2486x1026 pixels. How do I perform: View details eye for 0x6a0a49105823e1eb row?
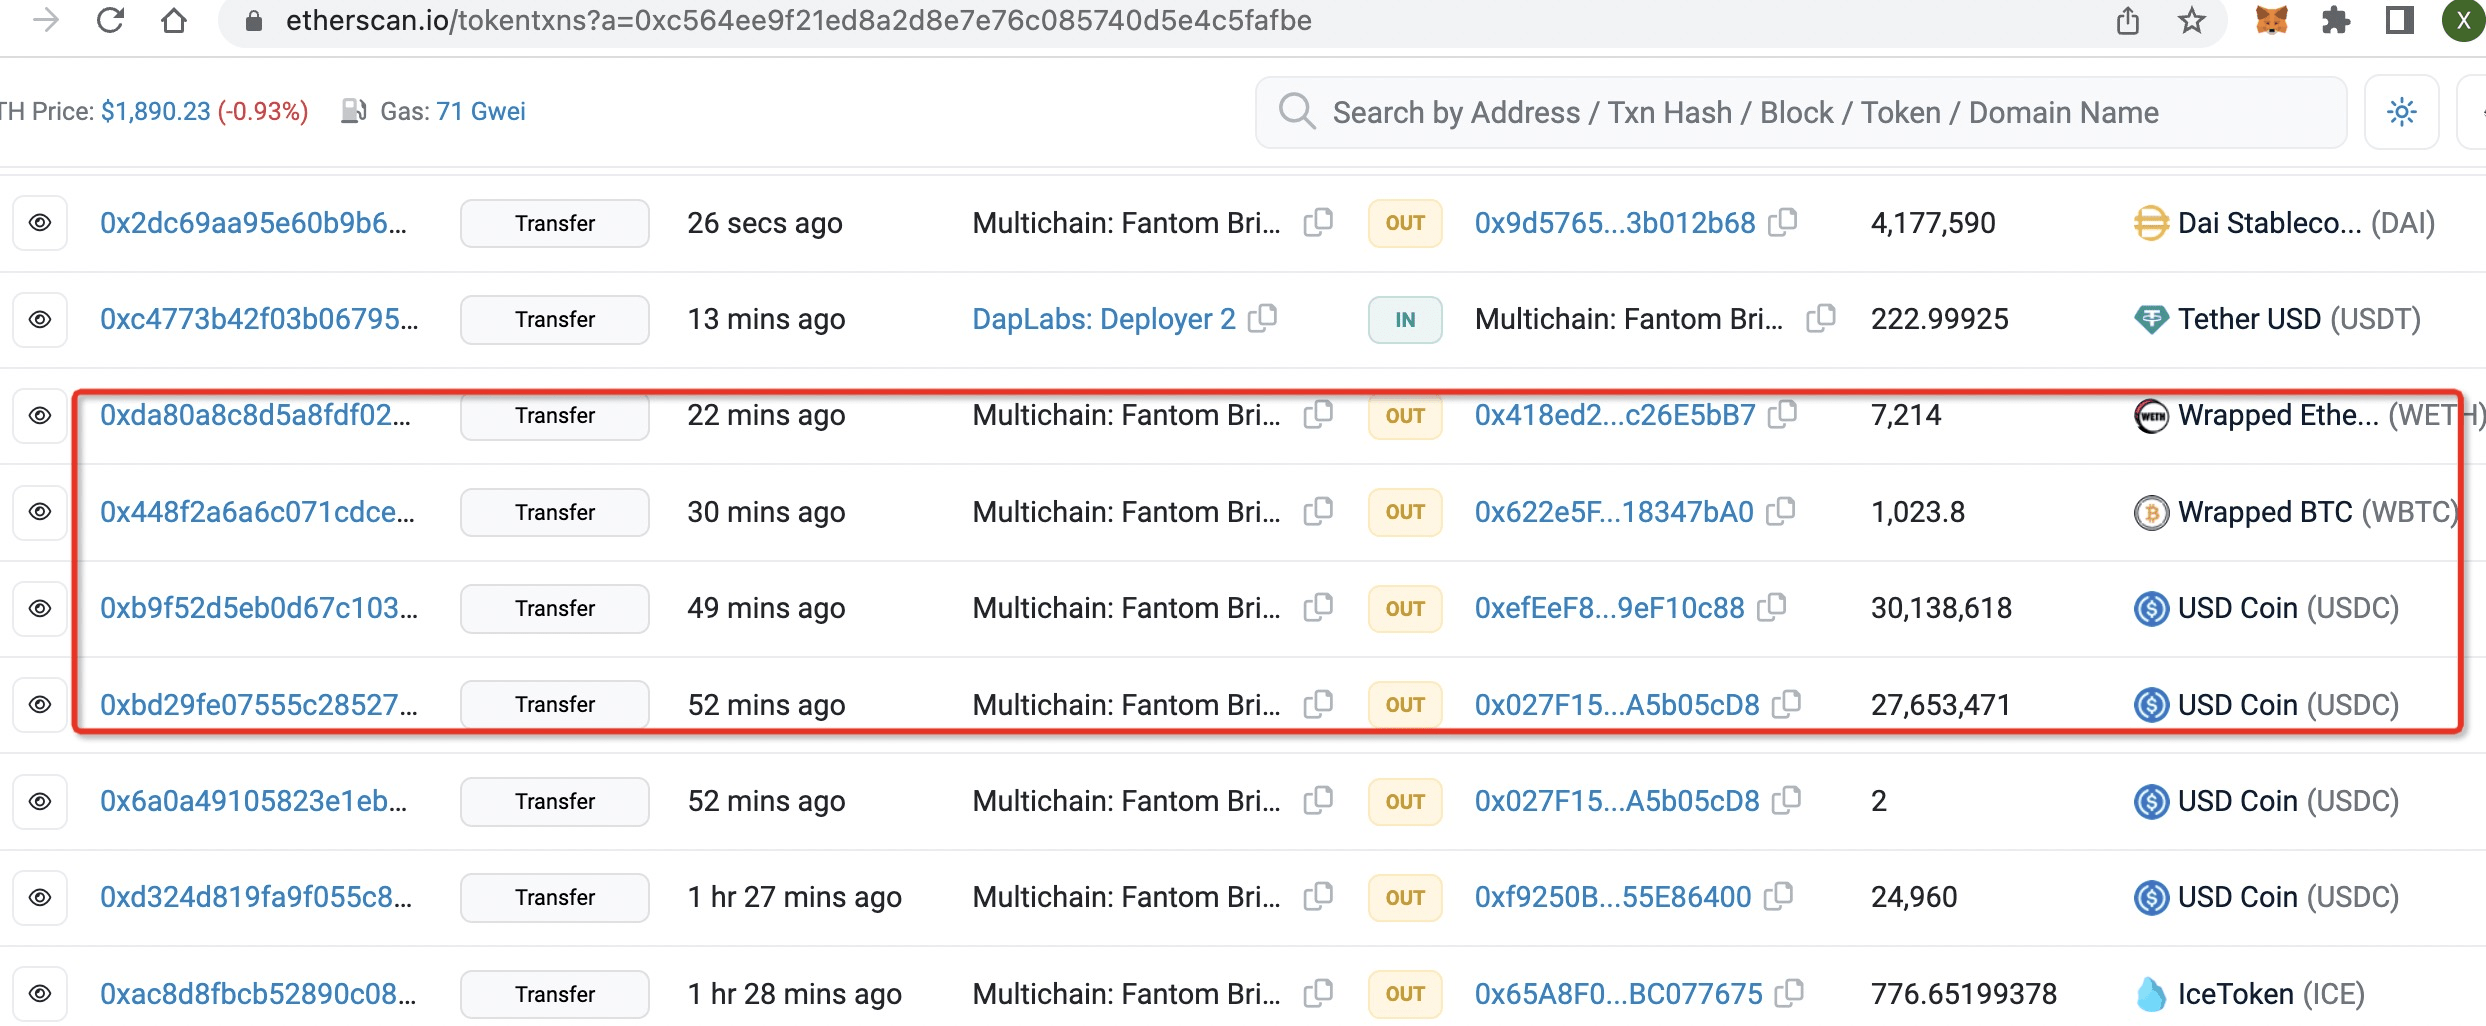coord(40,801)
